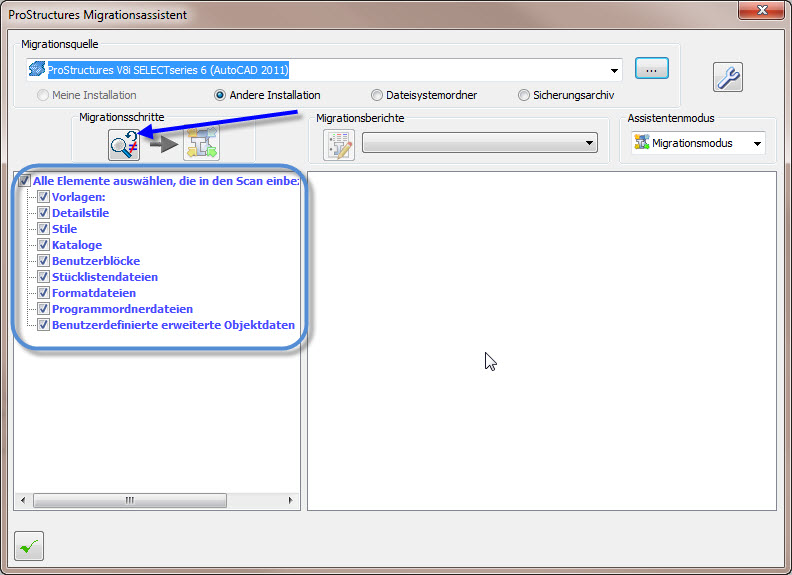Viewport: 792px width, 575px height.
Task: Open the migration report edit icon
Action: coord(338,145)
